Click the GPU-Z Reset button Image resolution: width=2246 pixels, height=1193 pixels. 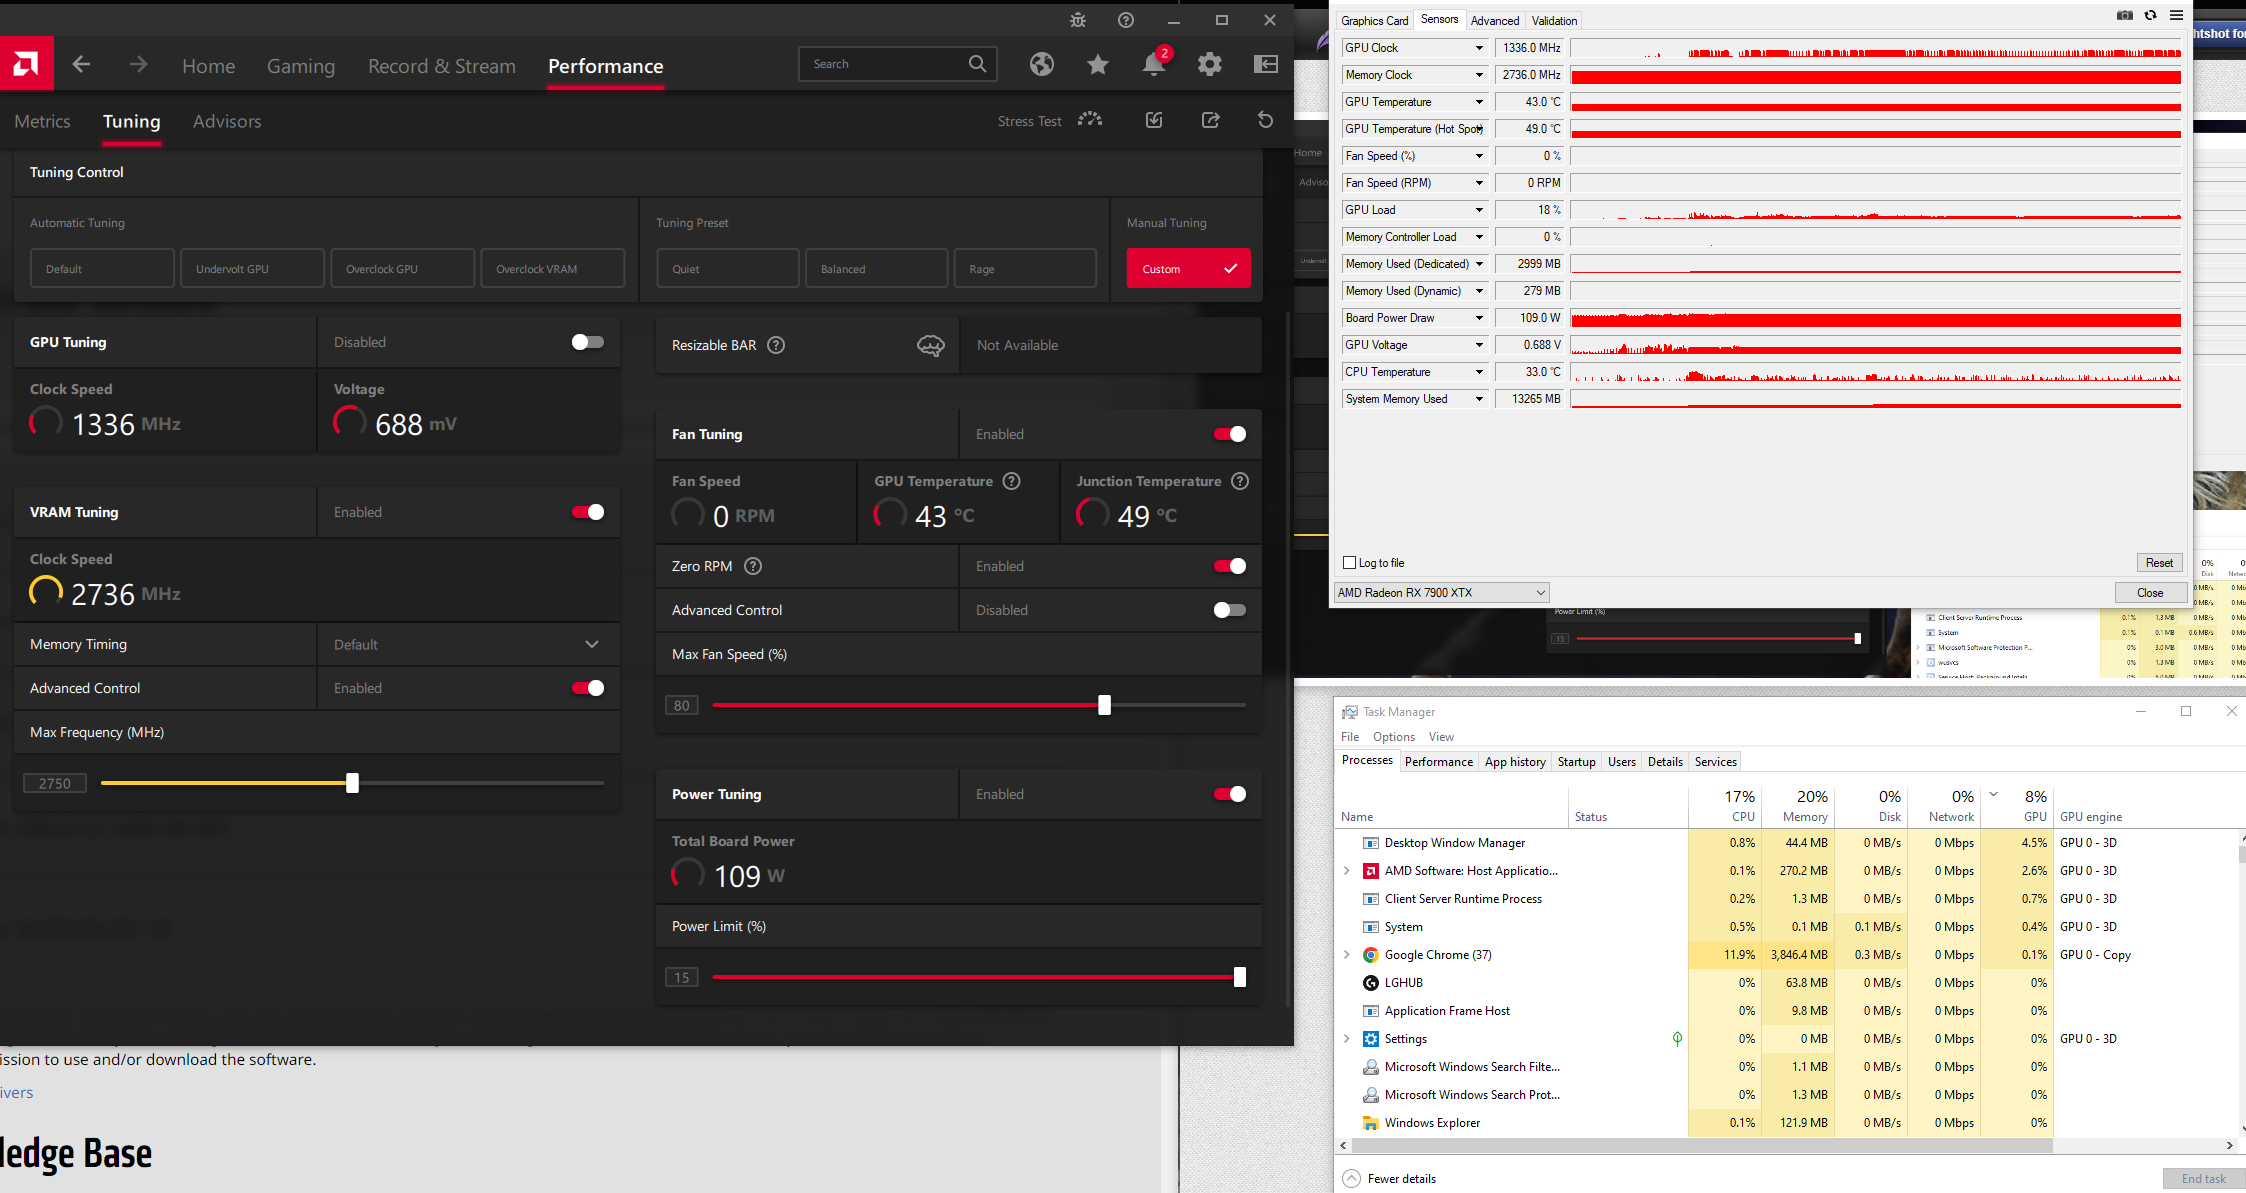(2159, 563)
